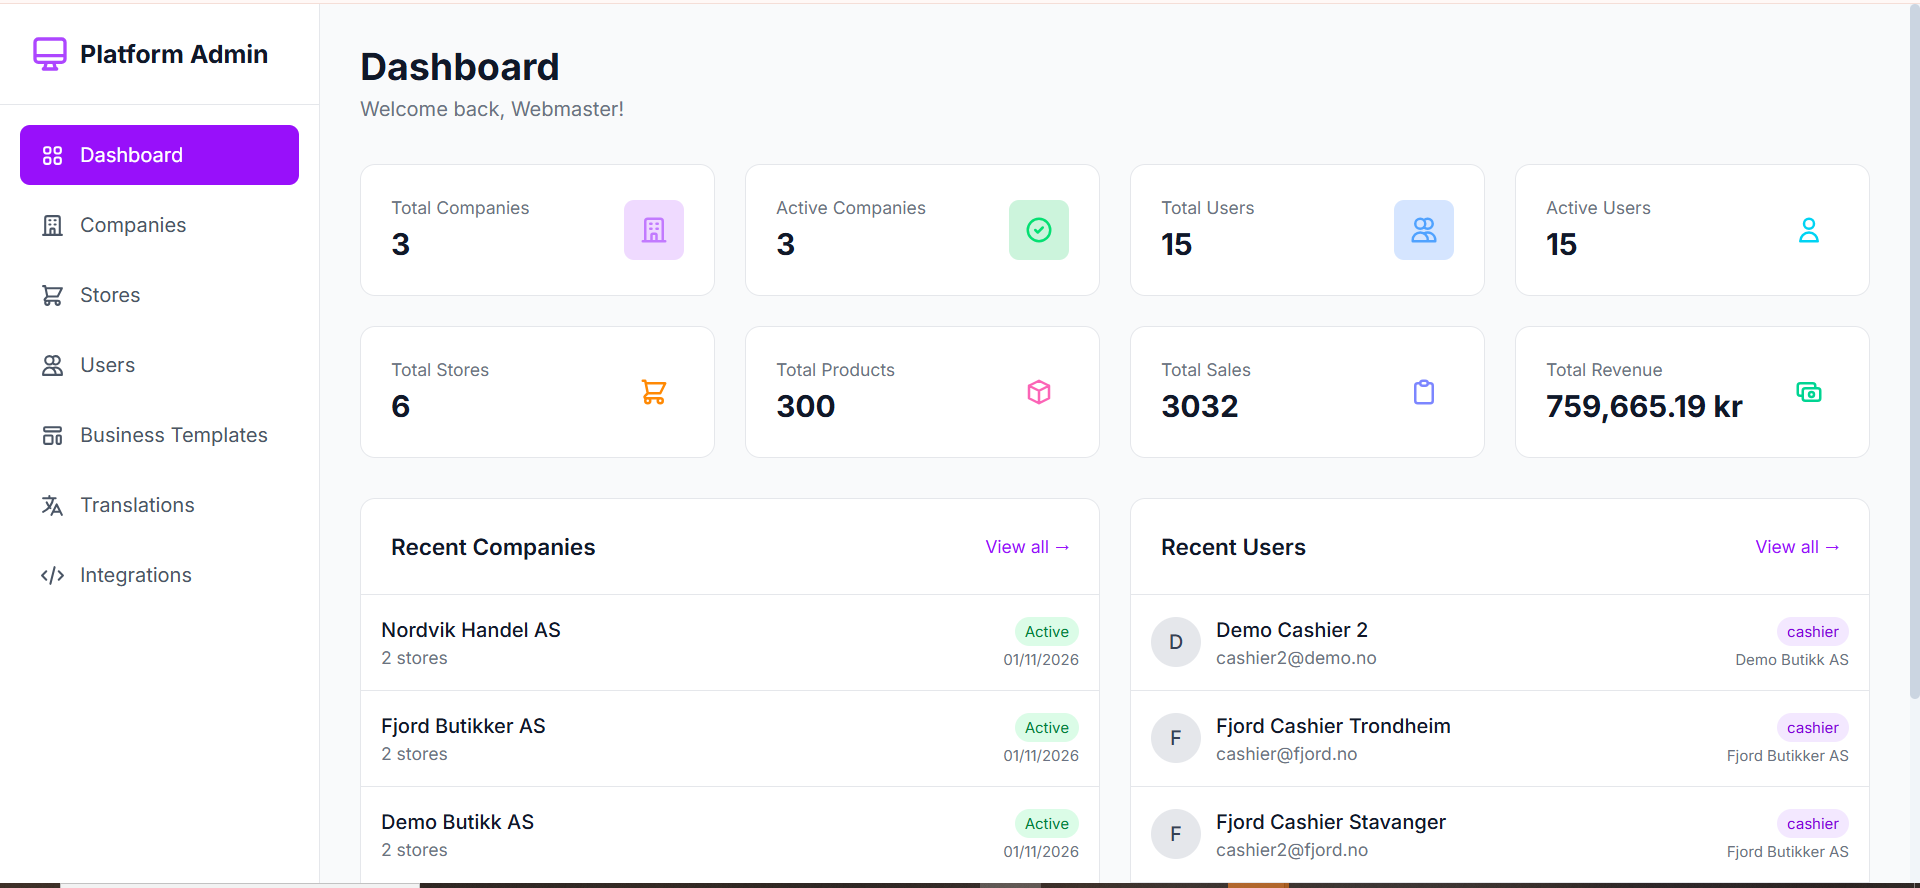
Task: Navigate to Integrations in the sidebar
Action: (135, 575)
